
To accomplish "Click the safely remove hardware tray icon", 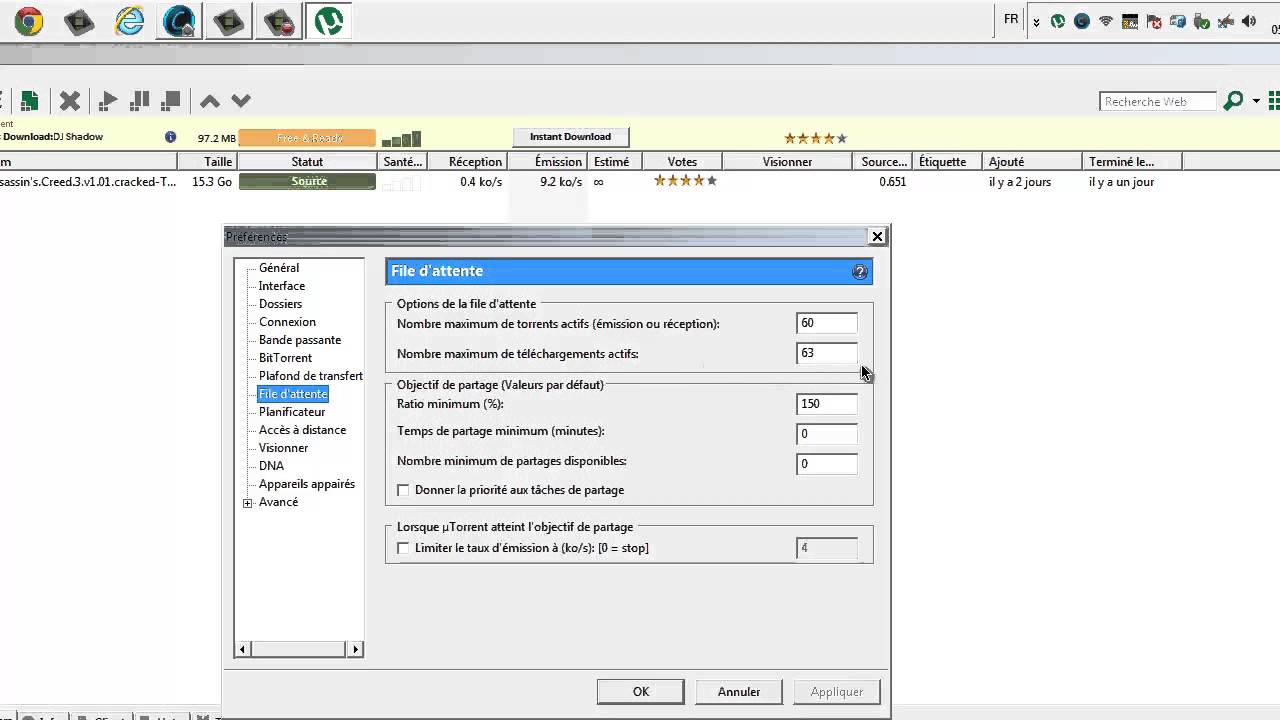I will click(x=1201, y=21).
